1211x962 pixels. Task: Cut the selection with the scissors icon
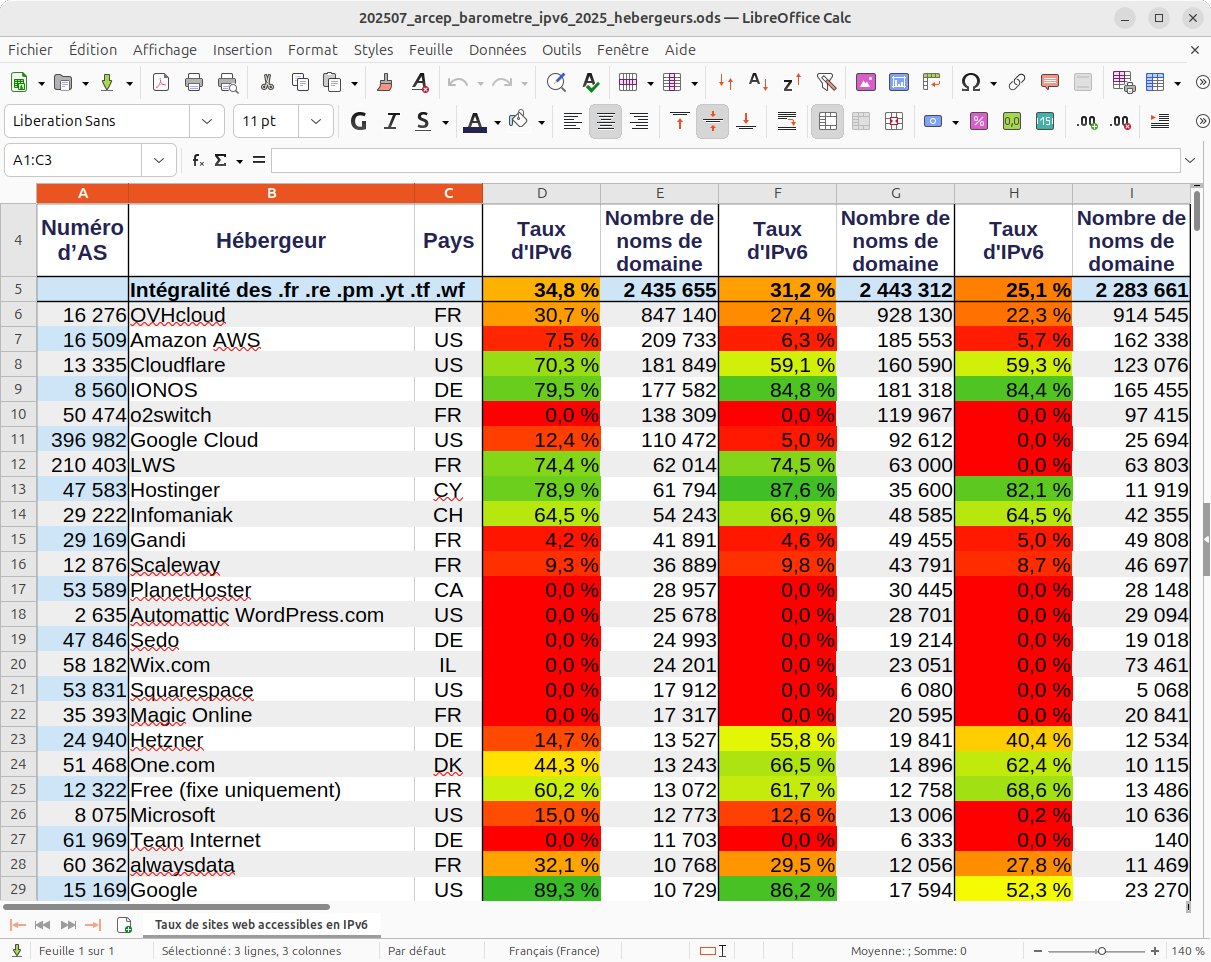coord(267,83)
